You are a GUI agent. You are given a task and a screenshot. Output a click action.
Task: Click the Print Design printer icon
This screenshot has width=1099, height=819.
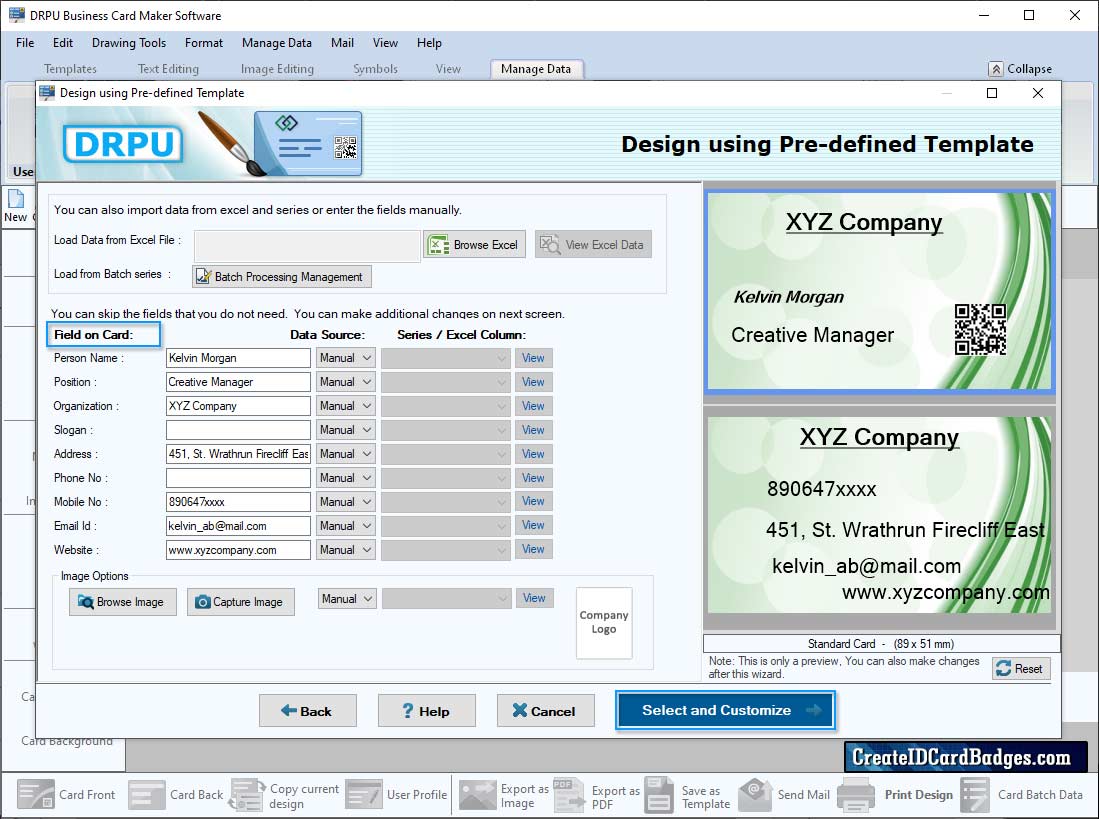(x=855, y=795)
